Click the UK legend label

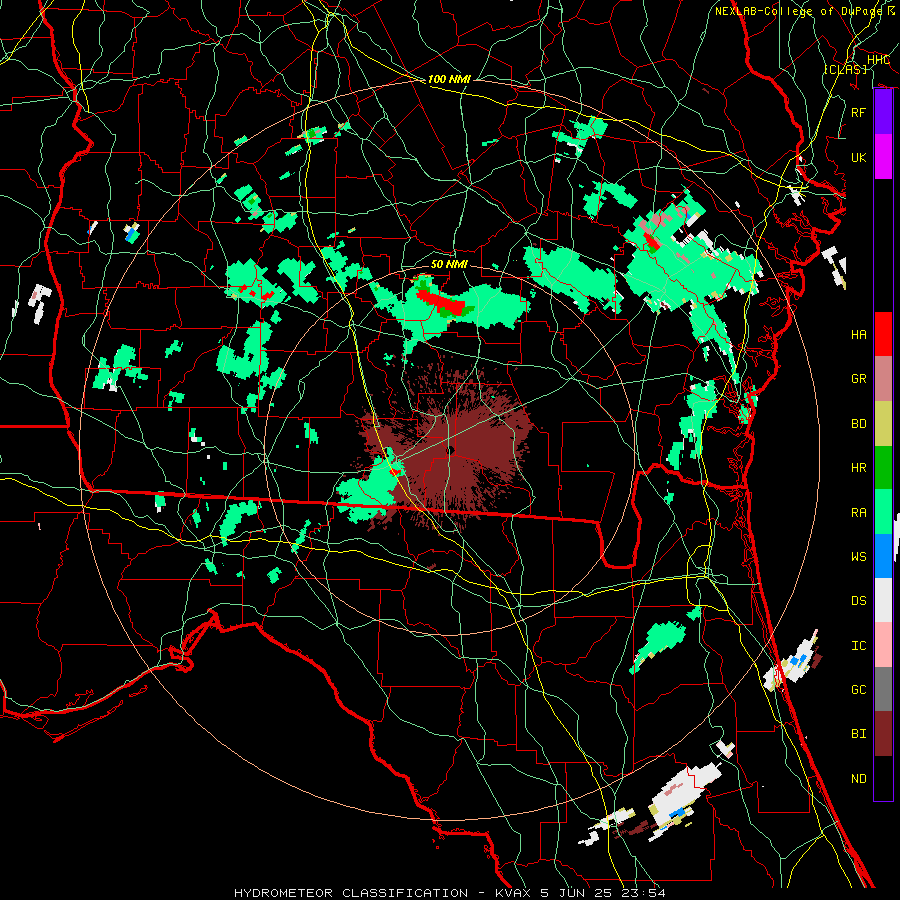coord(858,157)
